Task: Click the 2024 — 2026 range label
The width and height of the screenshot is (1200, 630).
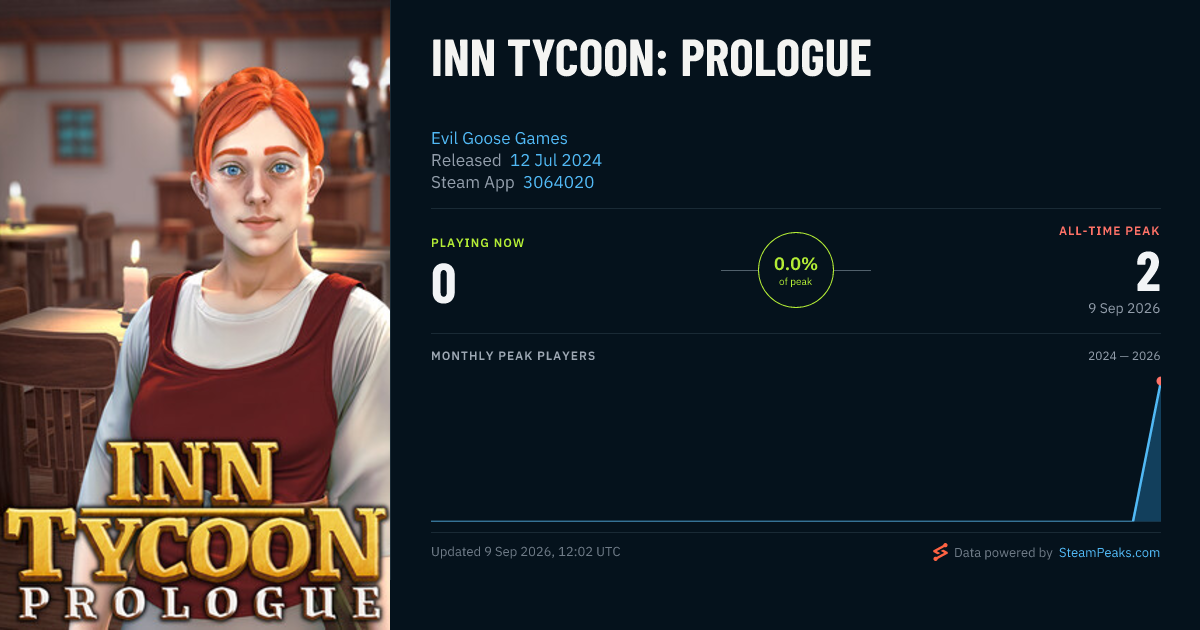Action: 1124,356
